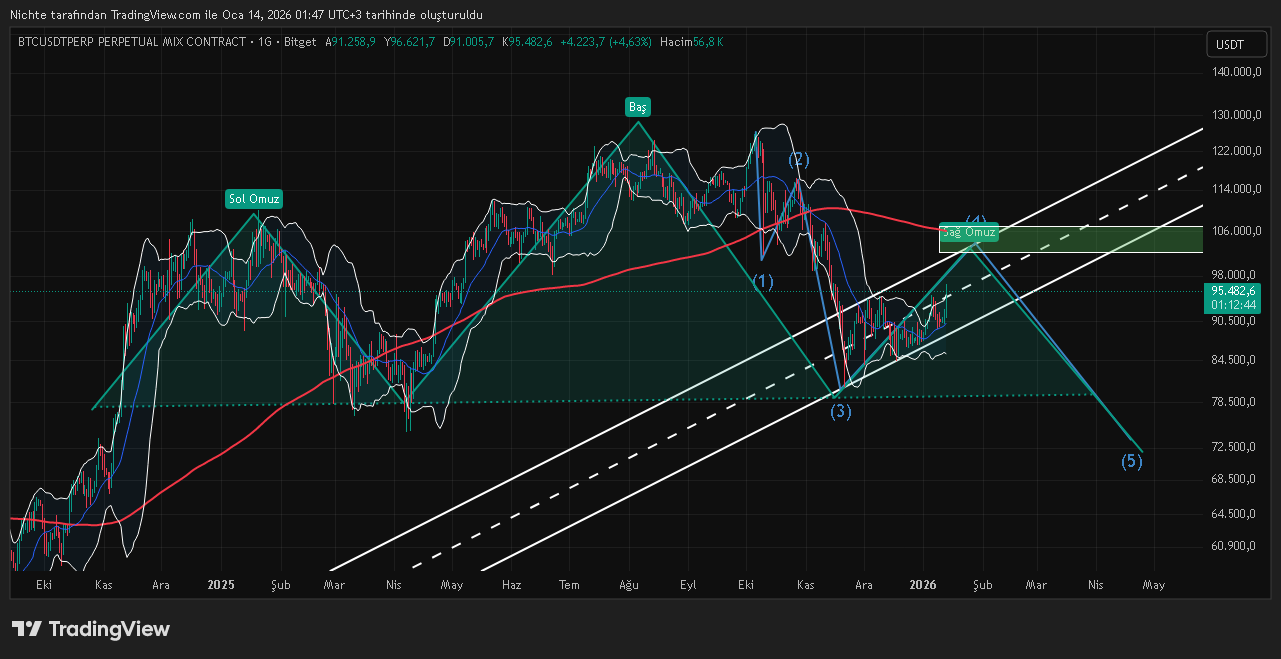Click the 2026 label on time axis
The height and width of the screenshot is (659, 1281).
click(x=923, y=584)
